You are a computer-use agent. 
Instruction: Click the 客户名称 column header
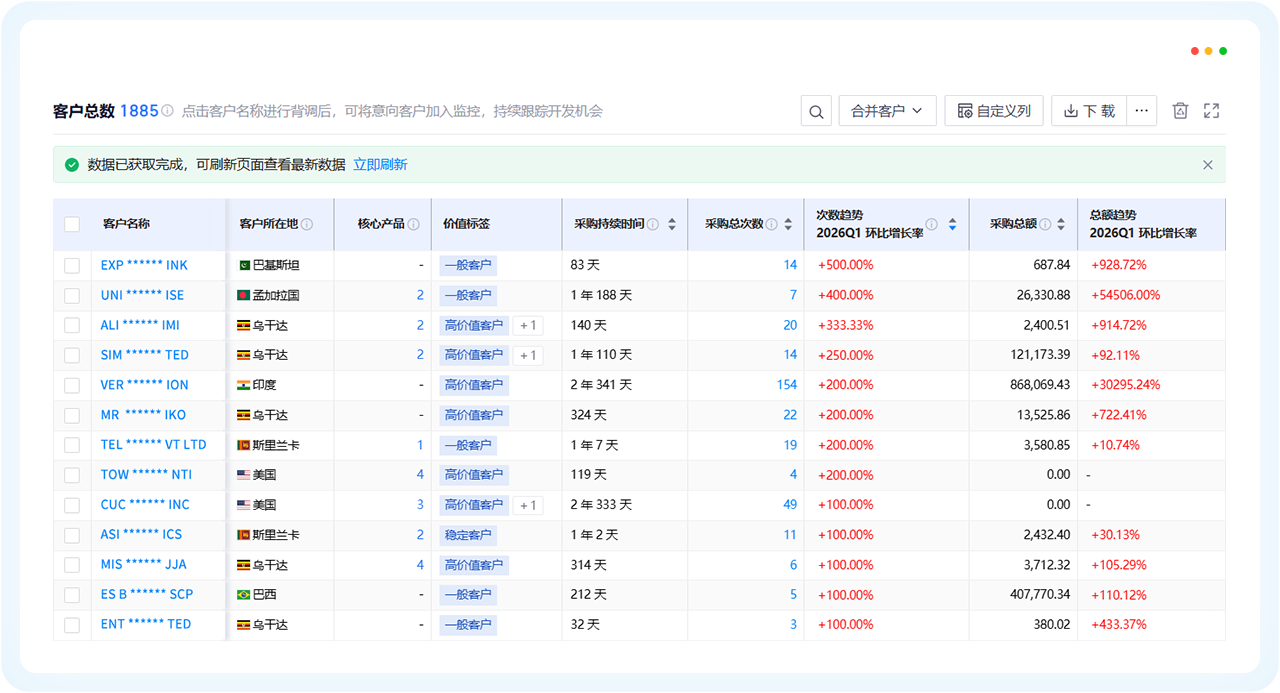point(126,224)
